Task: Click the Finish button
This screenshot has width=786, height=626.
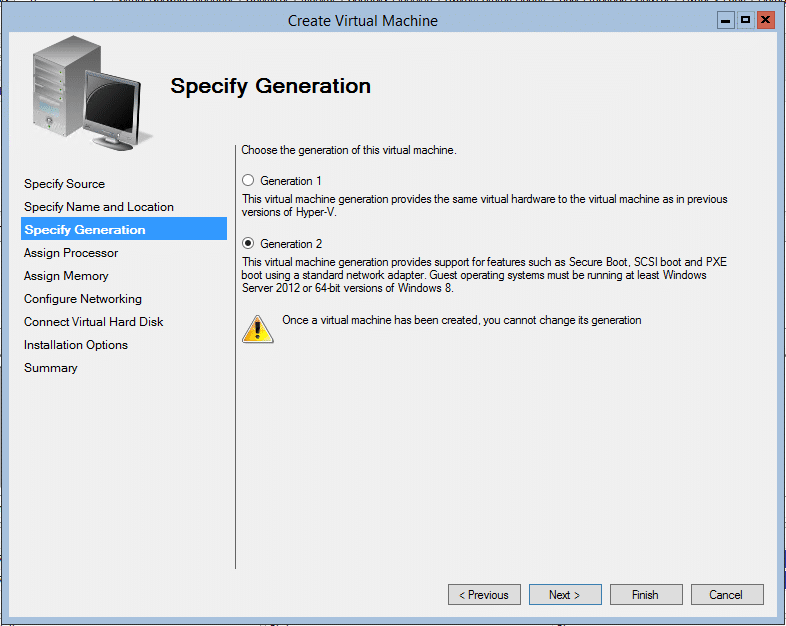Action: [x=646, y=595]
